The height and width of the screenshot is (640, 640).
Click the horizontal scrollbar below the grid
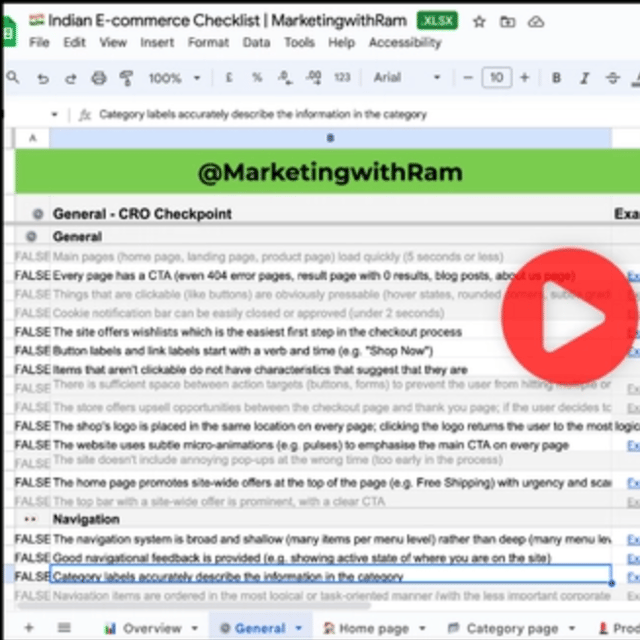coord(194,606)
